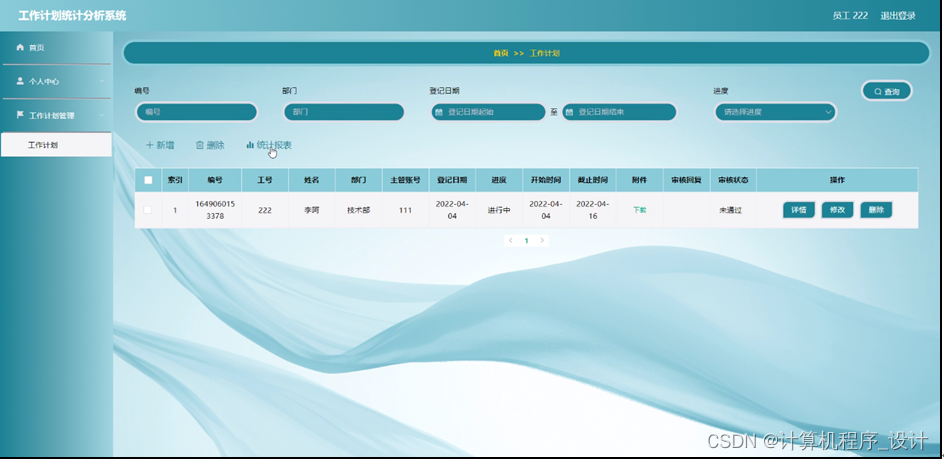Open 首页 in the sidebar menu
Viewport: 944px width, 460px height.
(56, 48)
